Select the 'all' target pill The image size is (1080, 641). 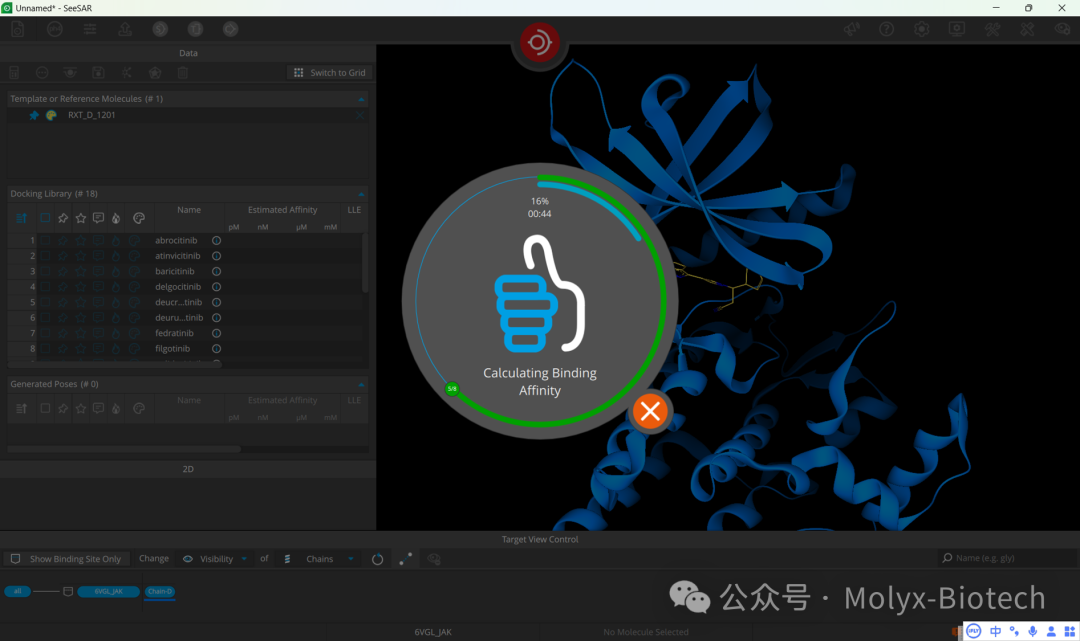click(x=18, y=591)
